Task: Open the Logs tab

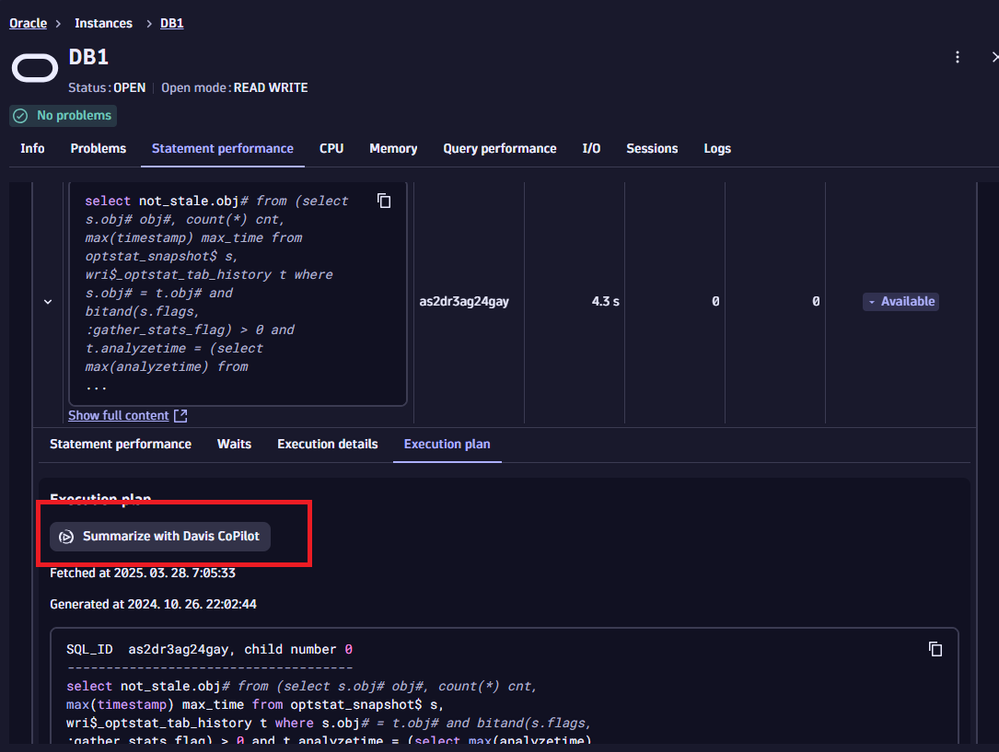Action: click(x=717, y=148)
